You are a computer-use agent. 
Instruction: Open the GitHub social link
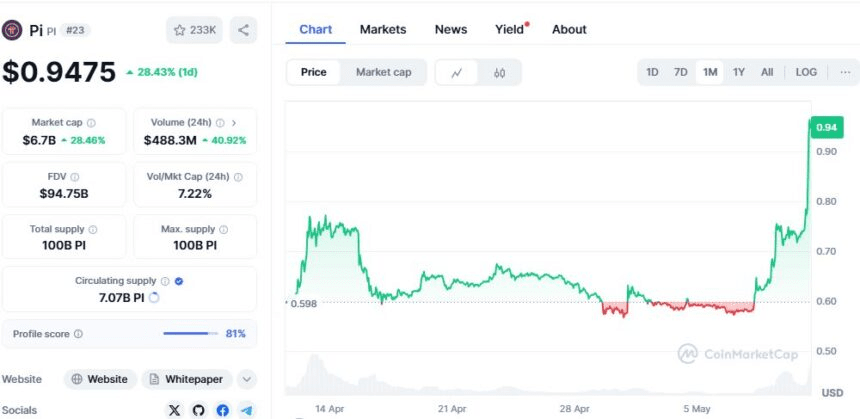[x=198, y=409]
